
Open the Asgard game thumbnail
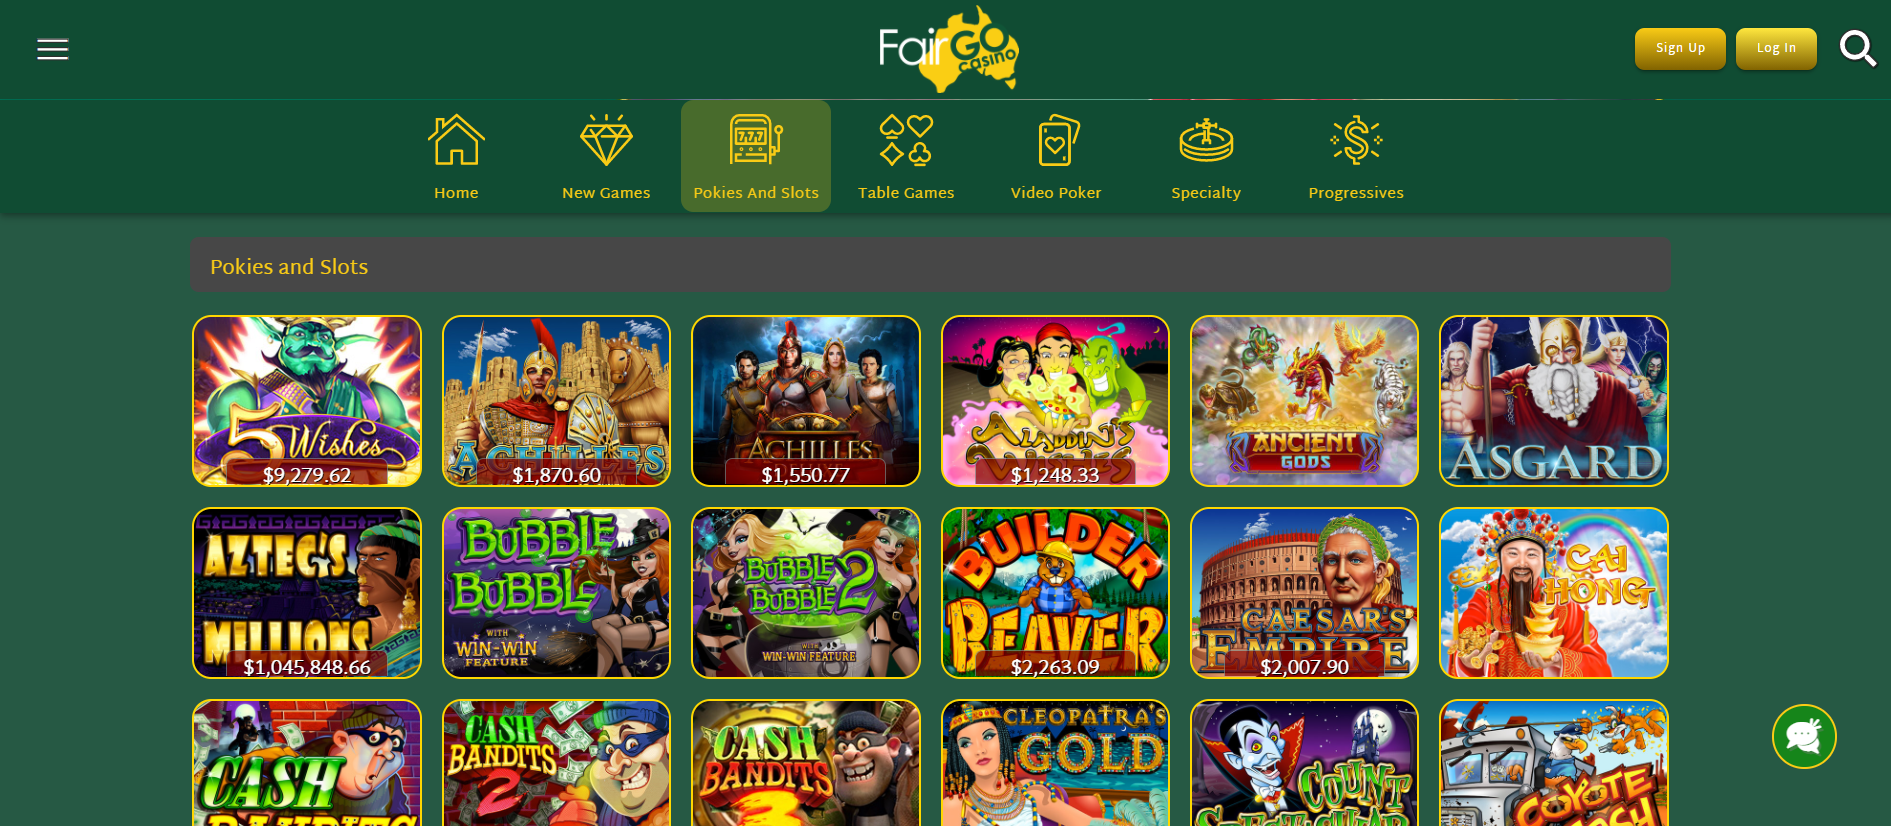coord(1554,401)
